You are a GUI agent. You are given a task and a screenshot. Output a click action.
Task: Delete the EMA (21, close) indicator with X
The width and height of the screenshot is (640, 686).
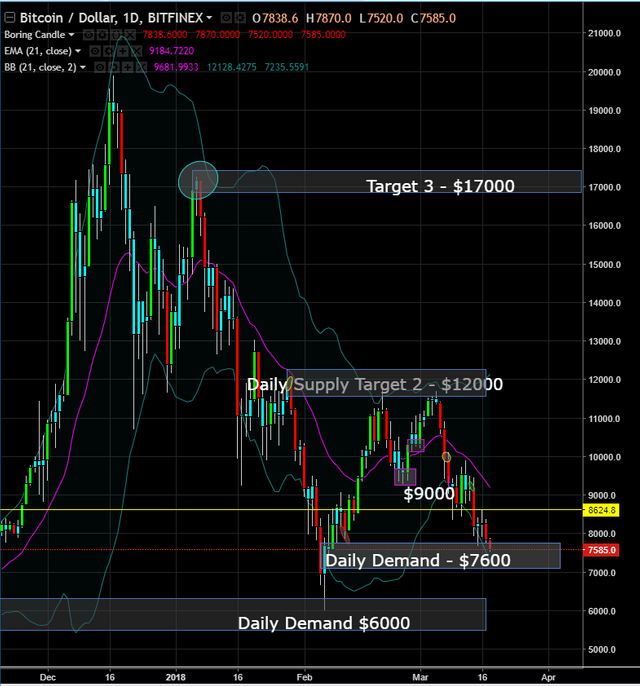(136, 51)
